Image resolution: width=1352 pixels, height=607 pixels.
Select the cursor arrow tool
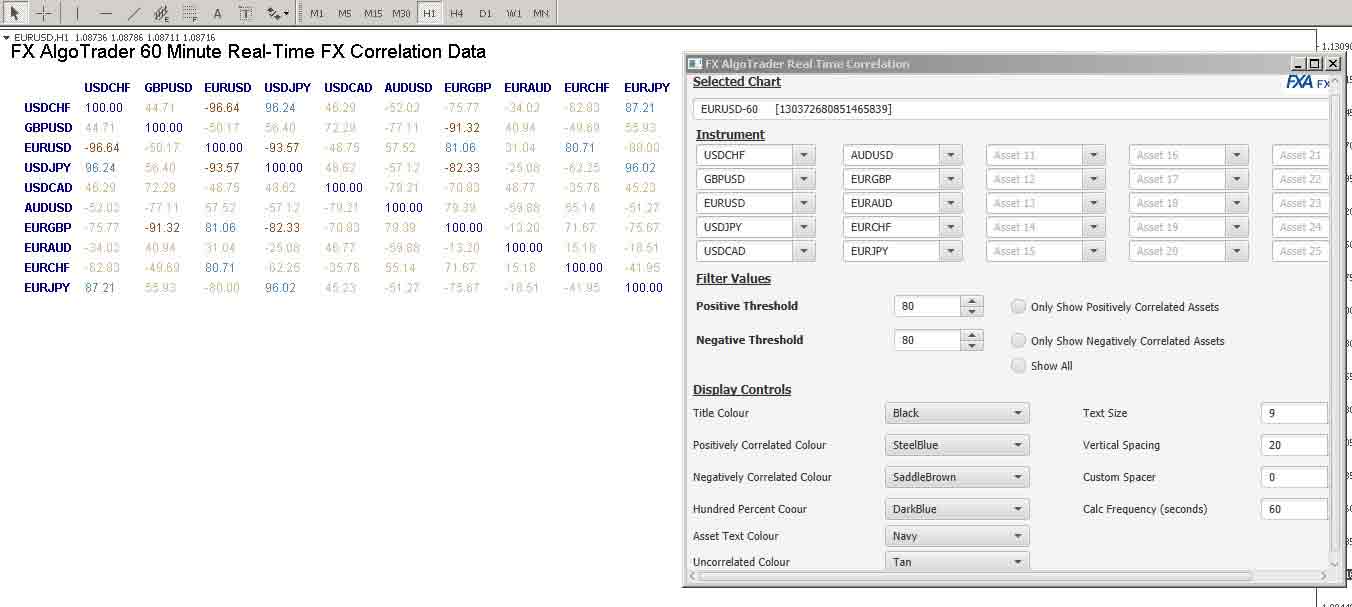click(14, 13)
